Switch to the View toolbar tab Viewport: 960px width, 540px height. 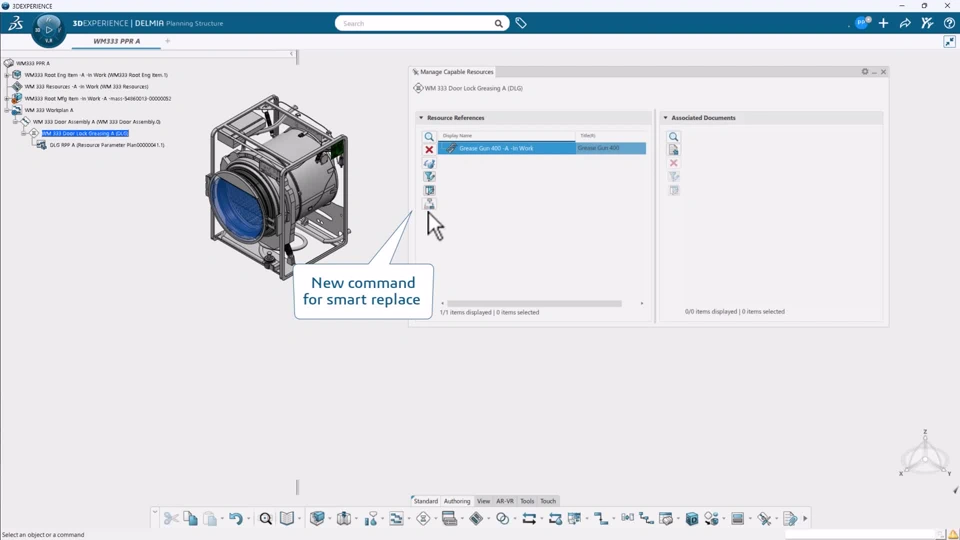tap(483, 501)
